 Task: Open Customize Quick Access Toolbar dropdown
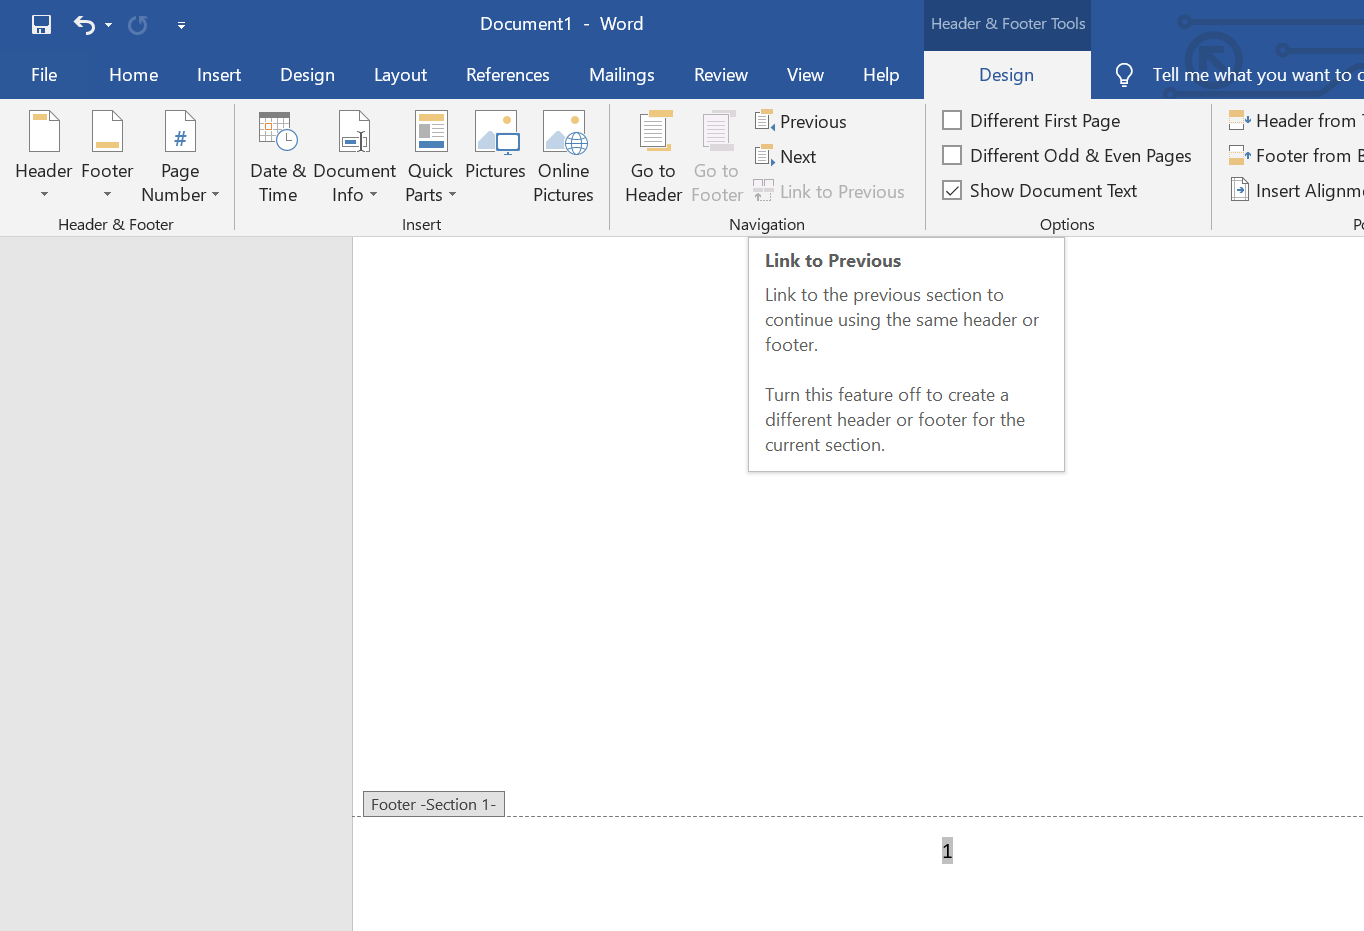181,25
